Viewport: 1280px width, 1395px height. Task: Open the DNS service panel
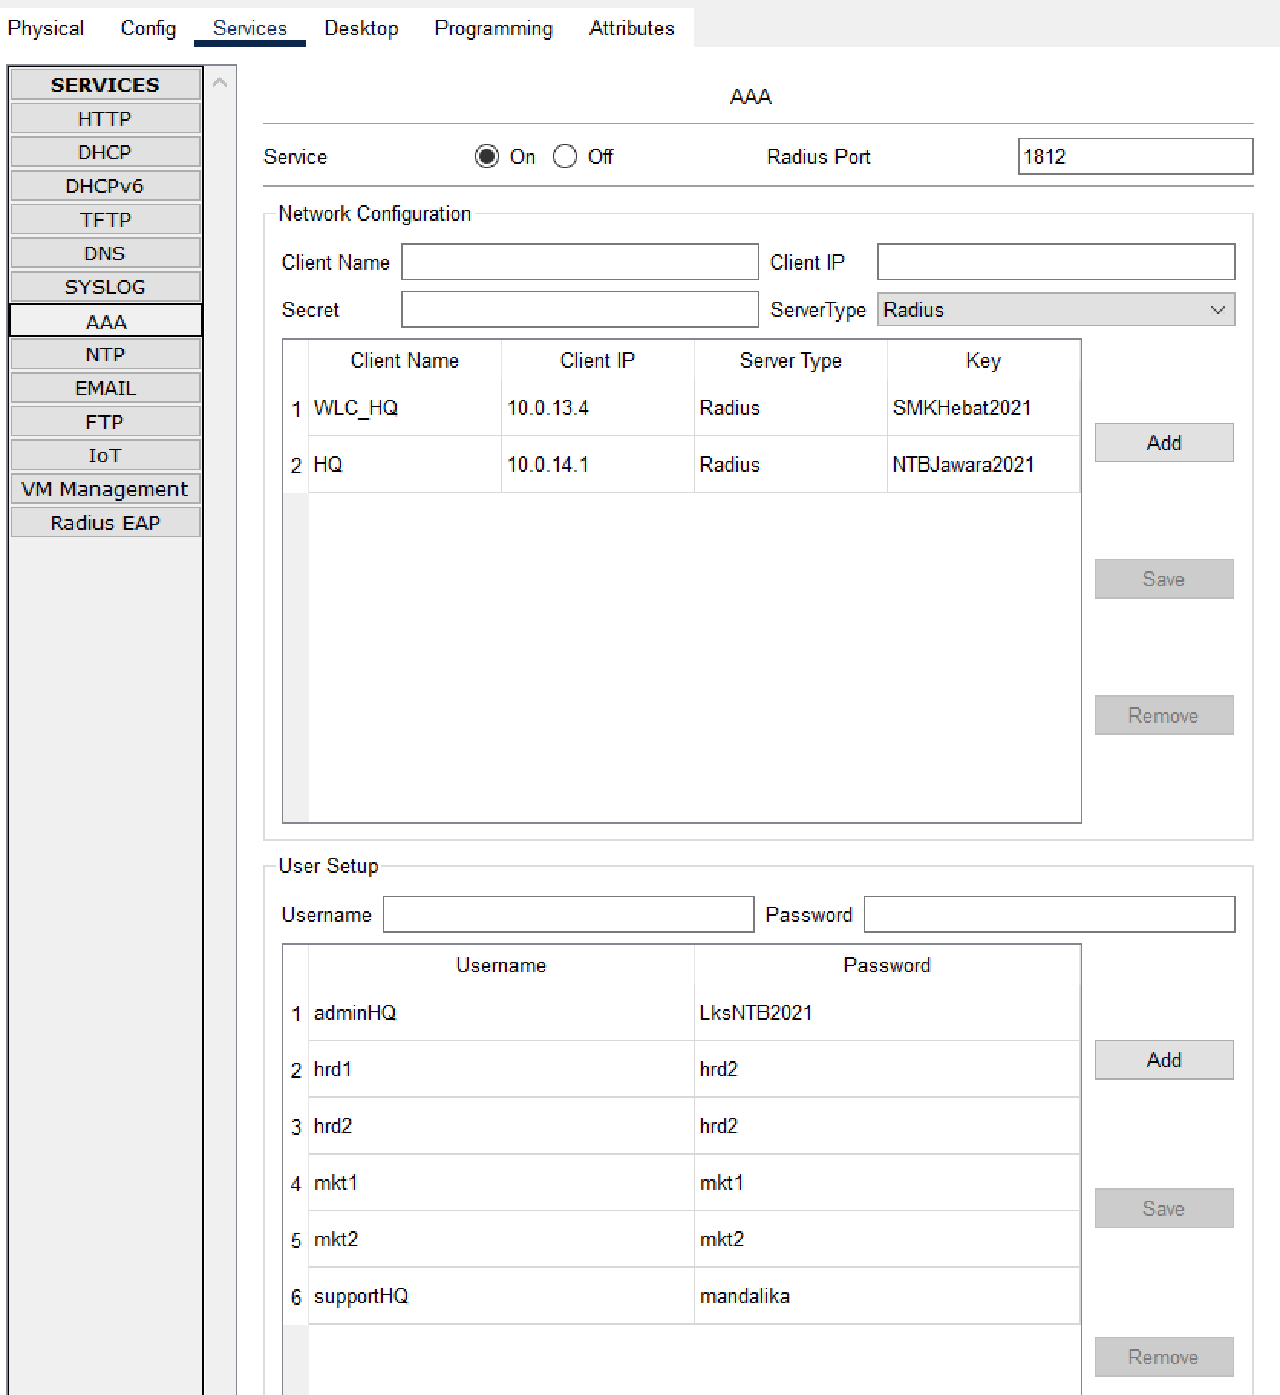tap(104, 252)
